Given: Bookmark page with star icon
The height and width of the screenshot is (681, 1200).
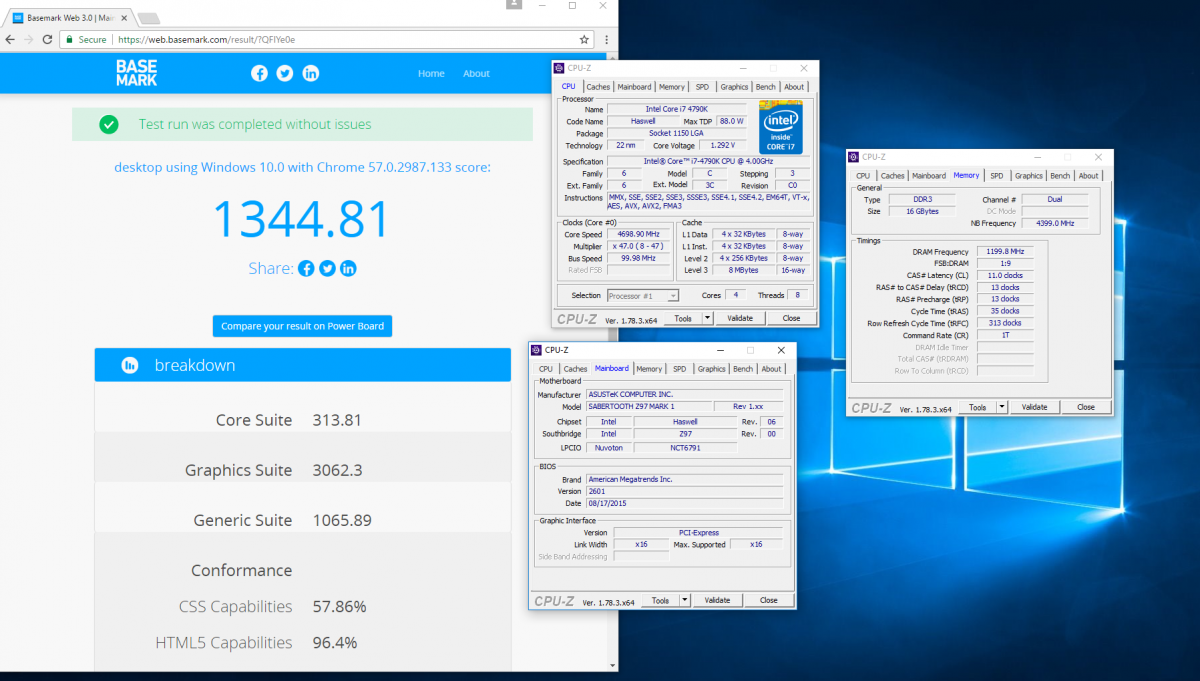Looking at the screenshot, I should [585, 39].
